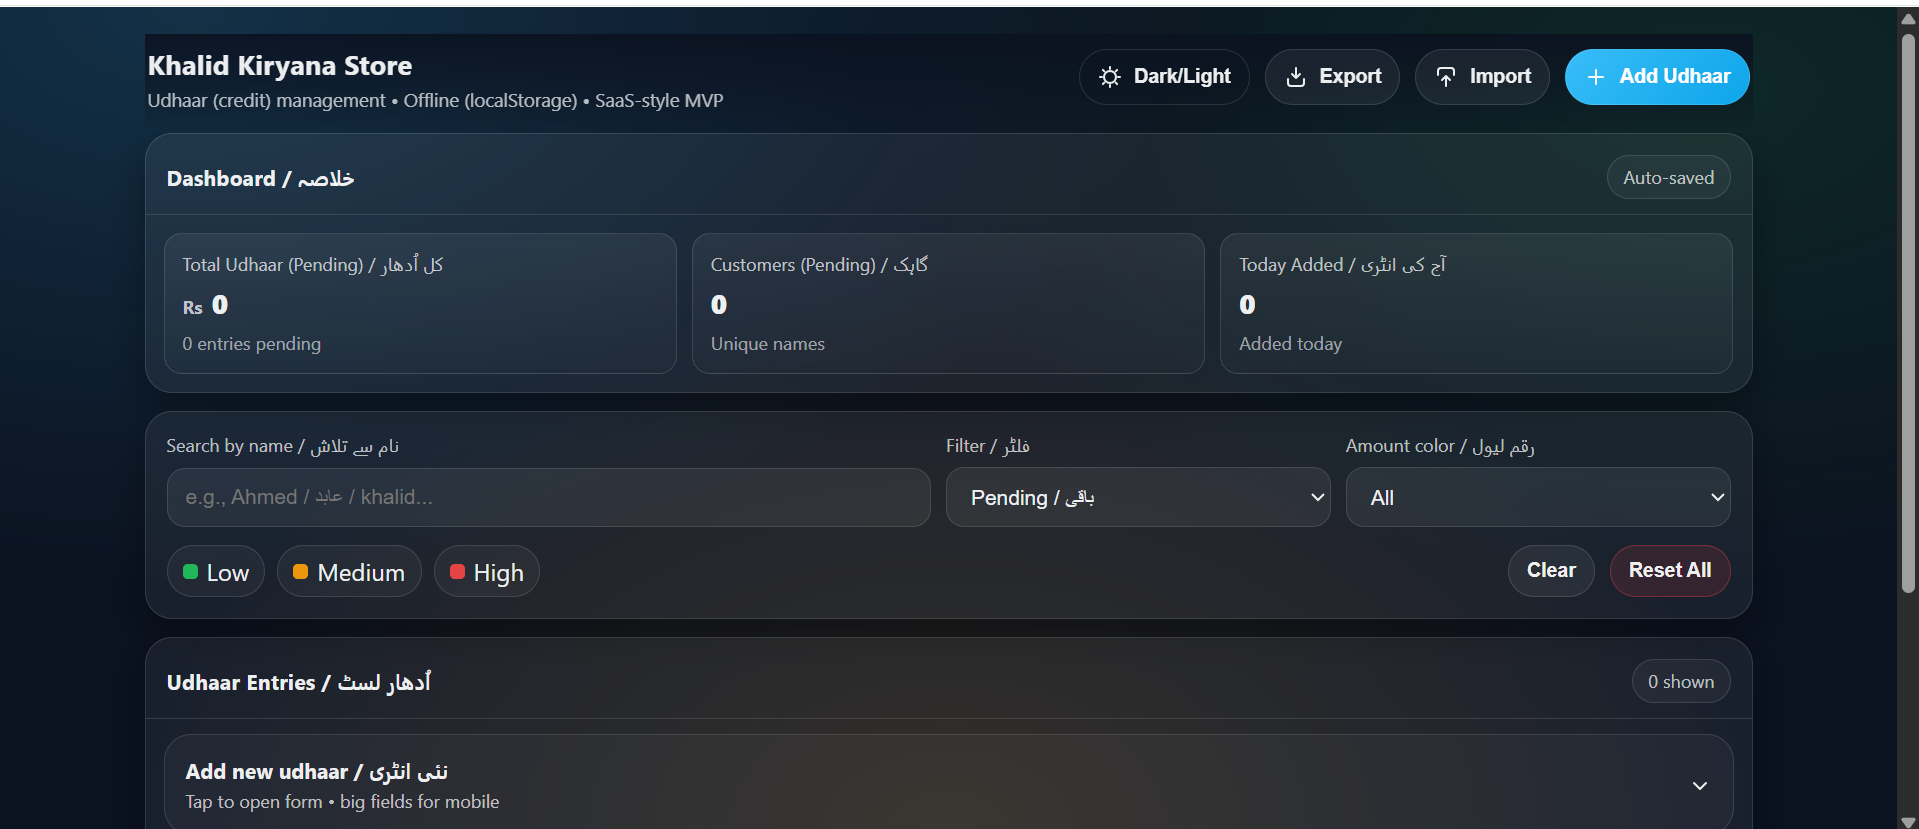
Task: Click 'Add new udhaar' panel title
Action: pos(316,772)
